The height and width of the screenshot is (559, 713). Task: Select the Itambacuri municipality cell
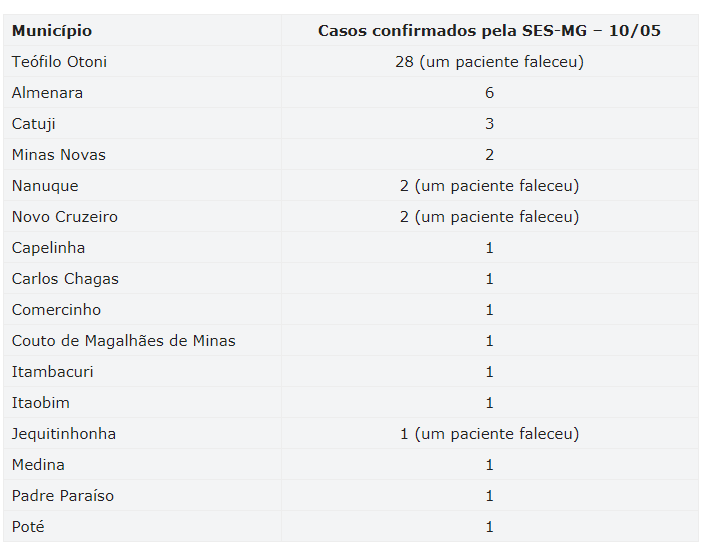pyautogui.click(x=53, y=372)
